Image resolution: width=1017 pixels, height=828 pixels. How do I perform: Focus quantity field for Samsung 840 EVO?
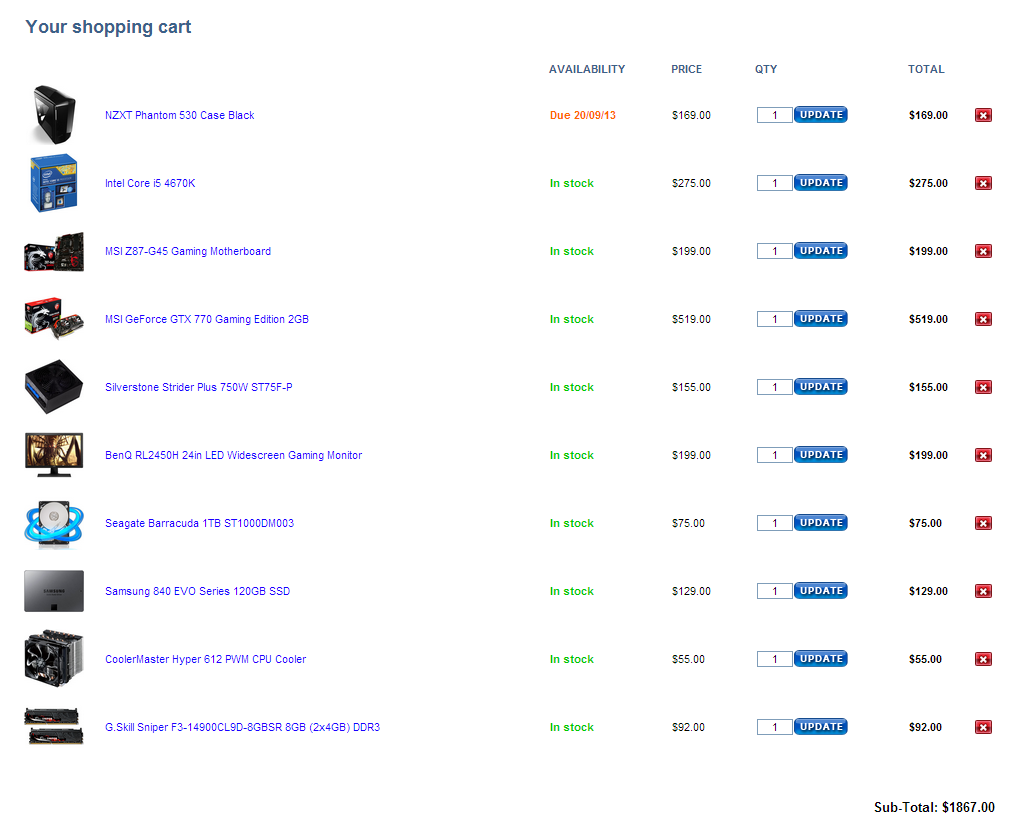pos(774,592)
